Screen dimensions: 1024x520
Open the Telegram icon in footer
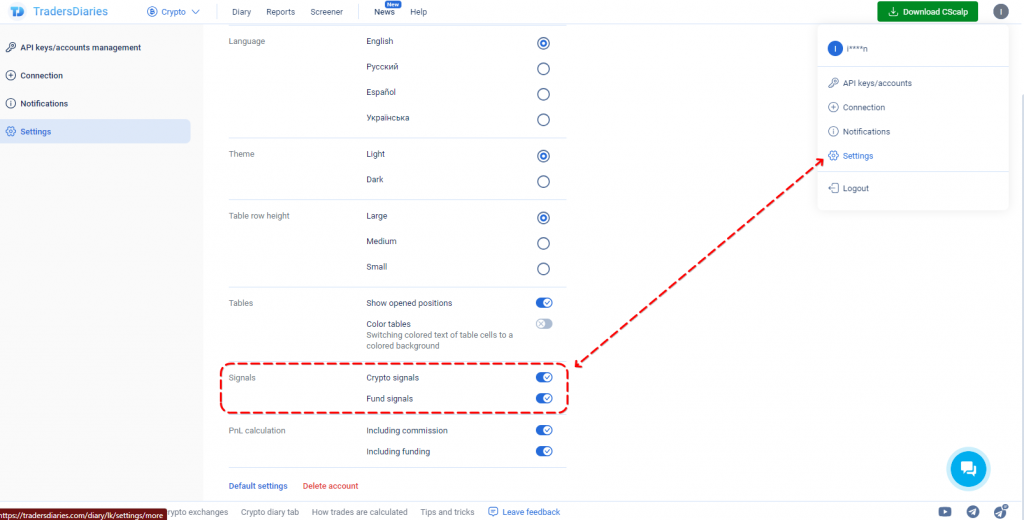tap(973, 511)
